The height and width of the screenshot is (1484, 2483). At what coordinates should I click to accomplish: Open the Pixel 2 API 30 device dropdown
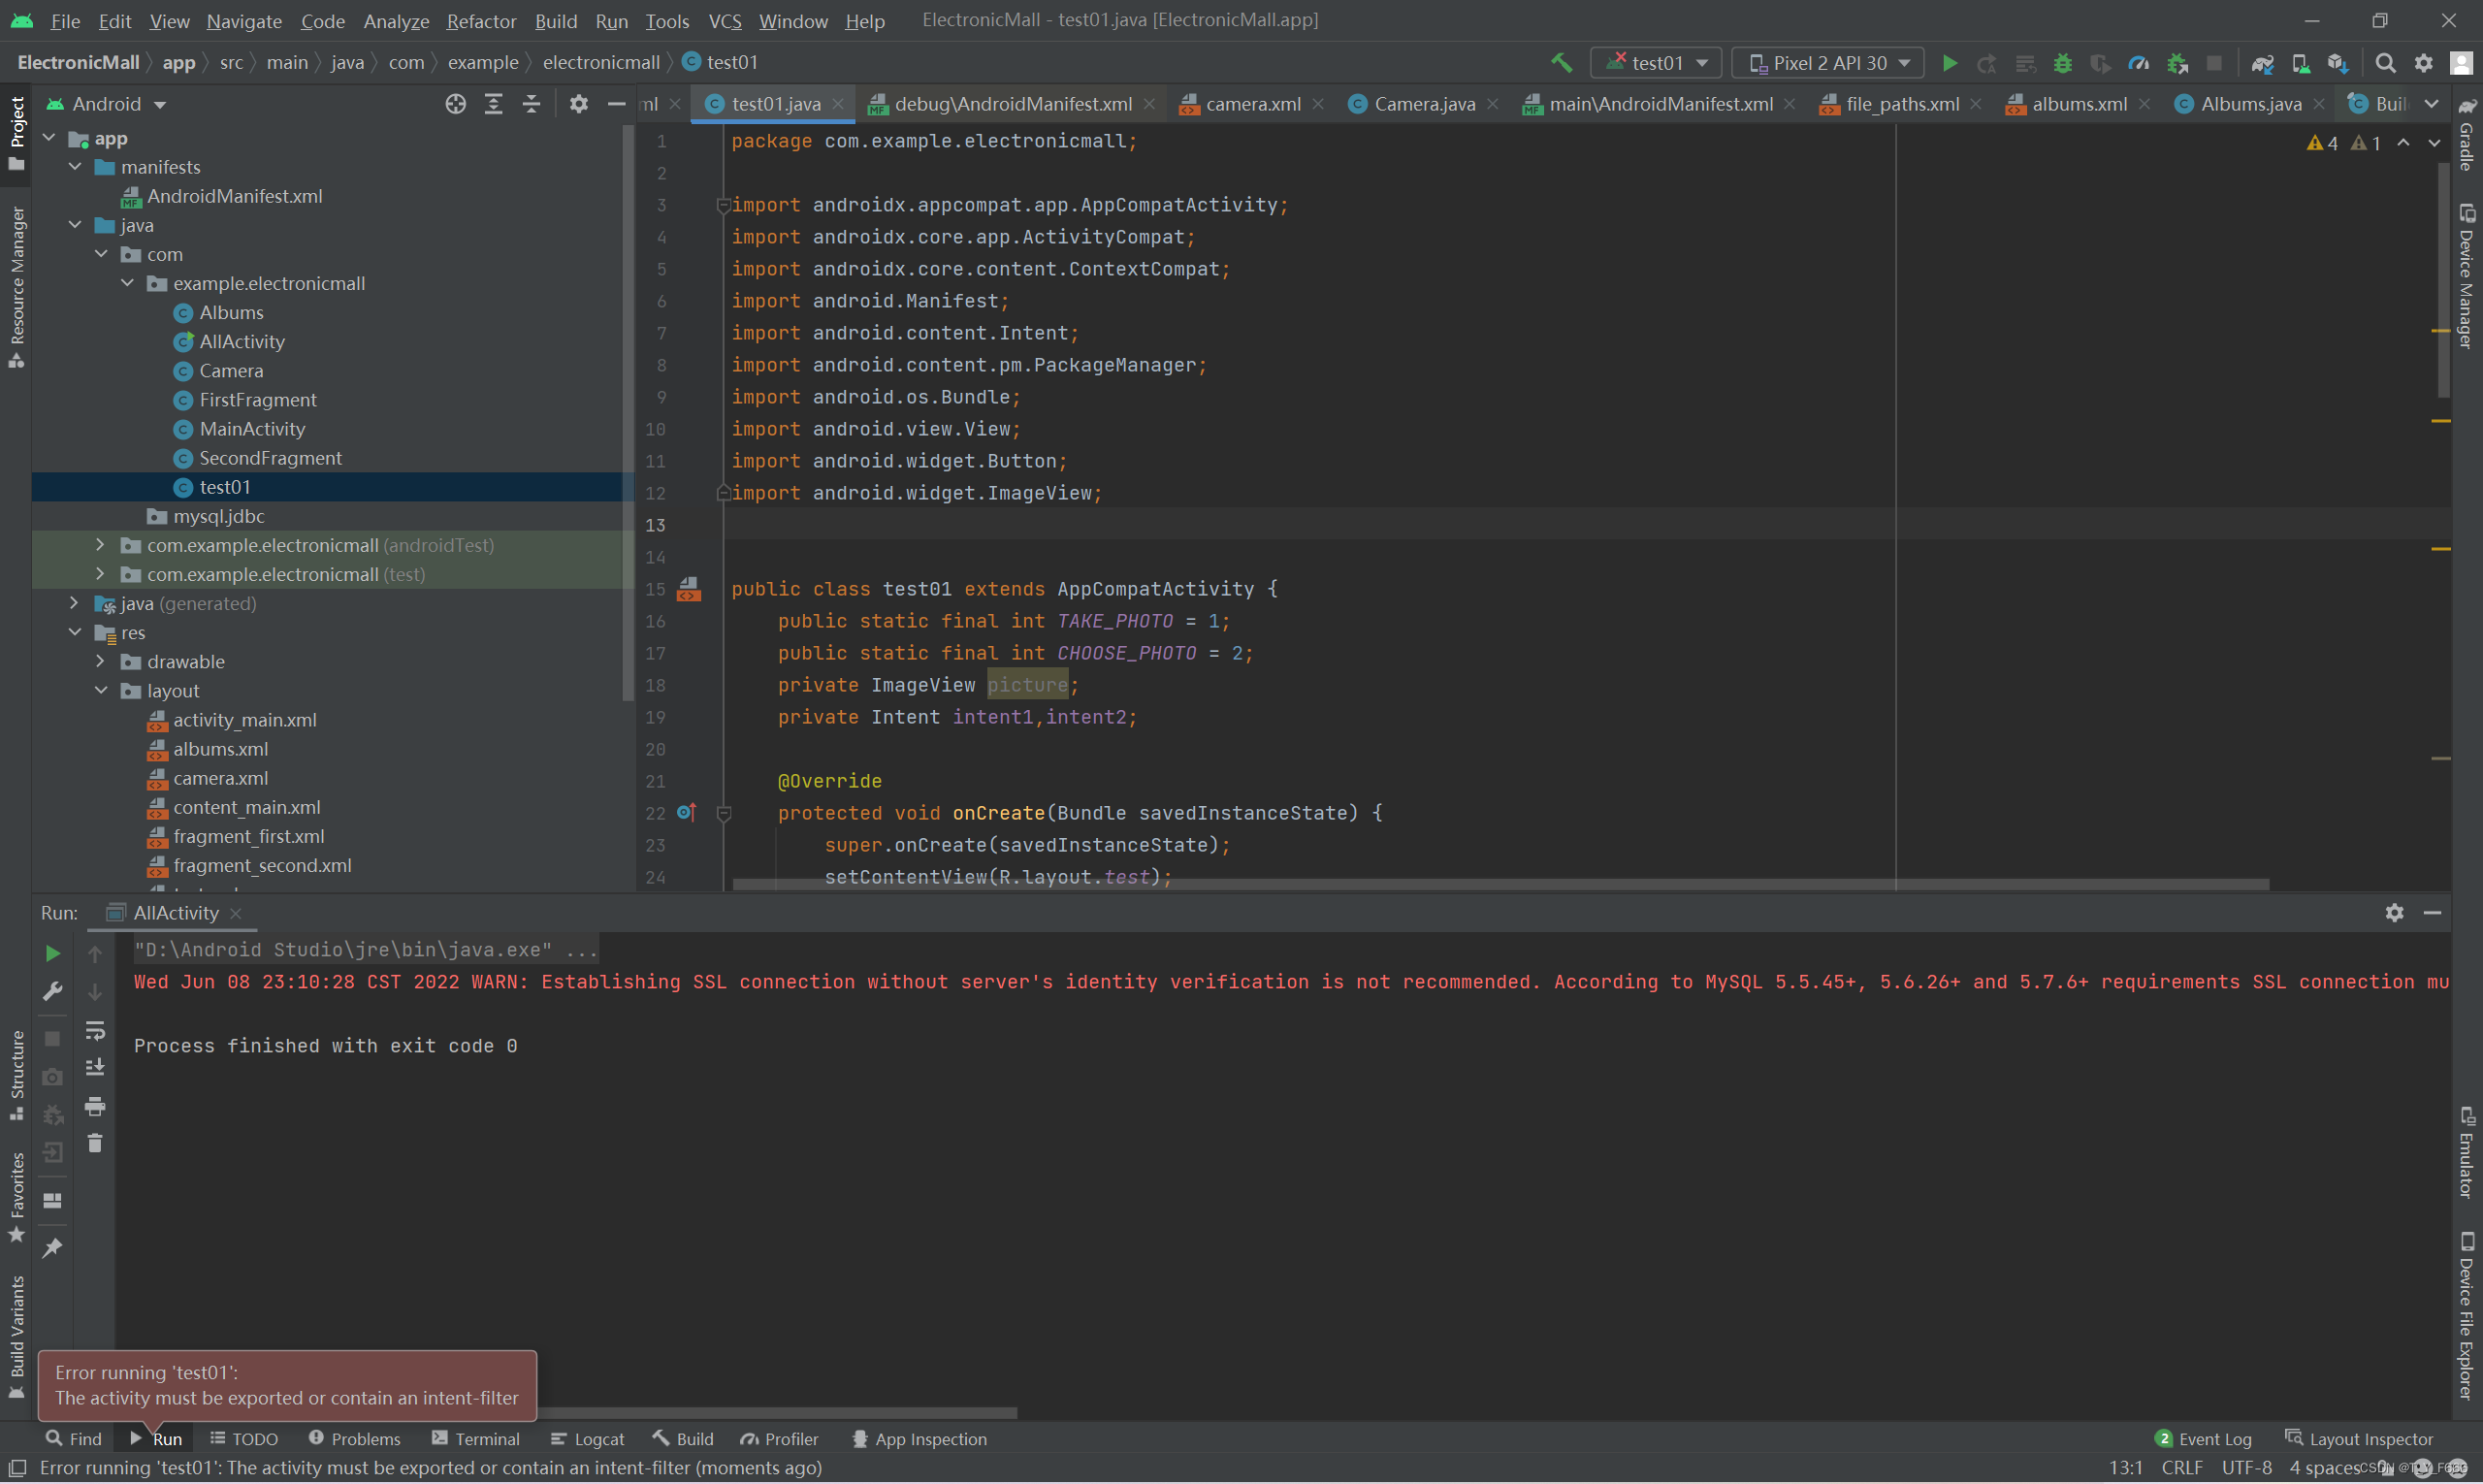1828,63
